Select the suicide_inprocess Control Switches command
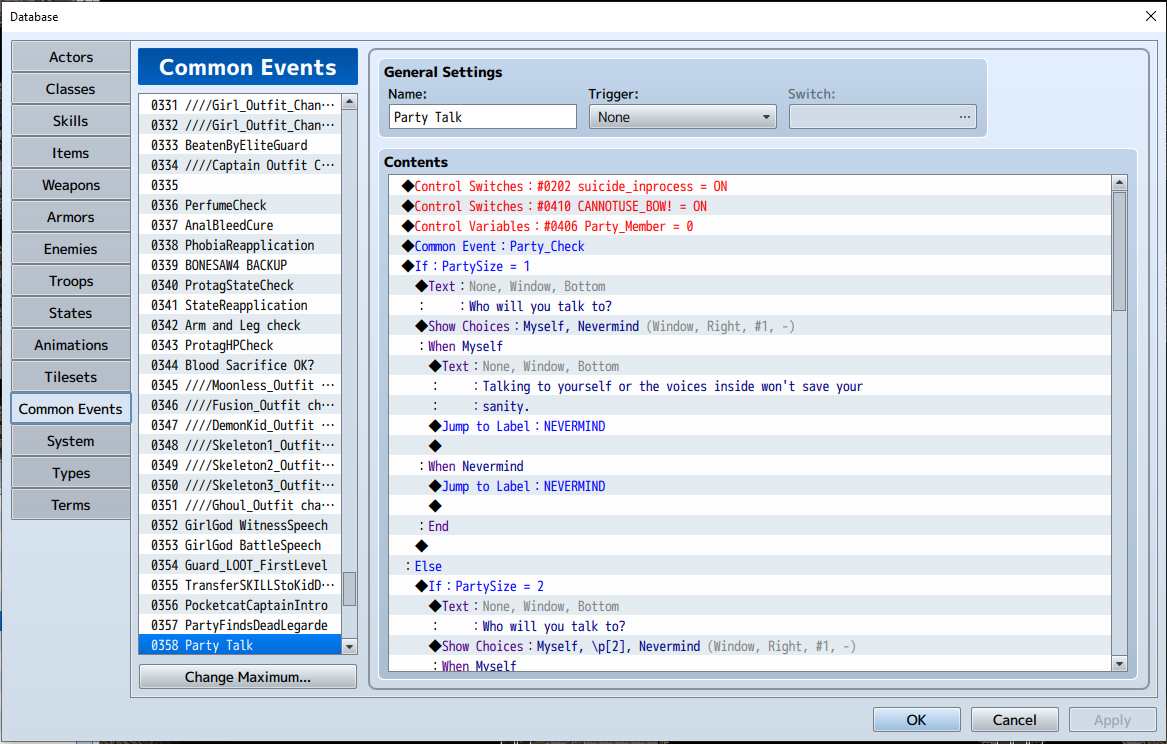This screenshot has width=1167, height=744. pyautogui.click(x=750, y=187)
